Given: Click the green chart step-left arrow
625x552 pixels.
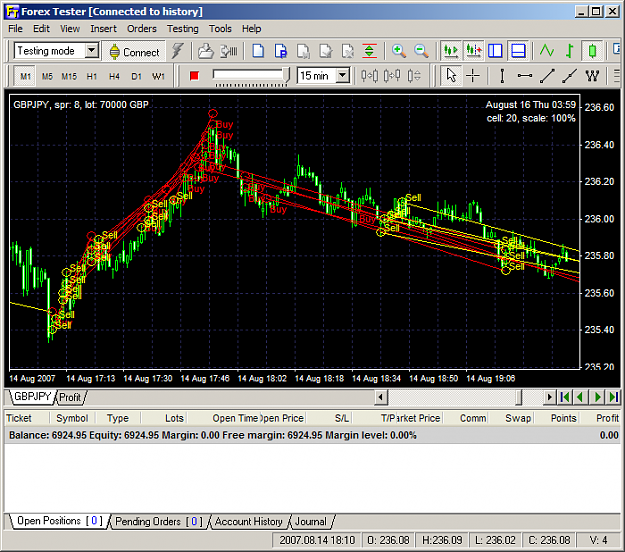Looking at the screenshot, I should (581, 397).
